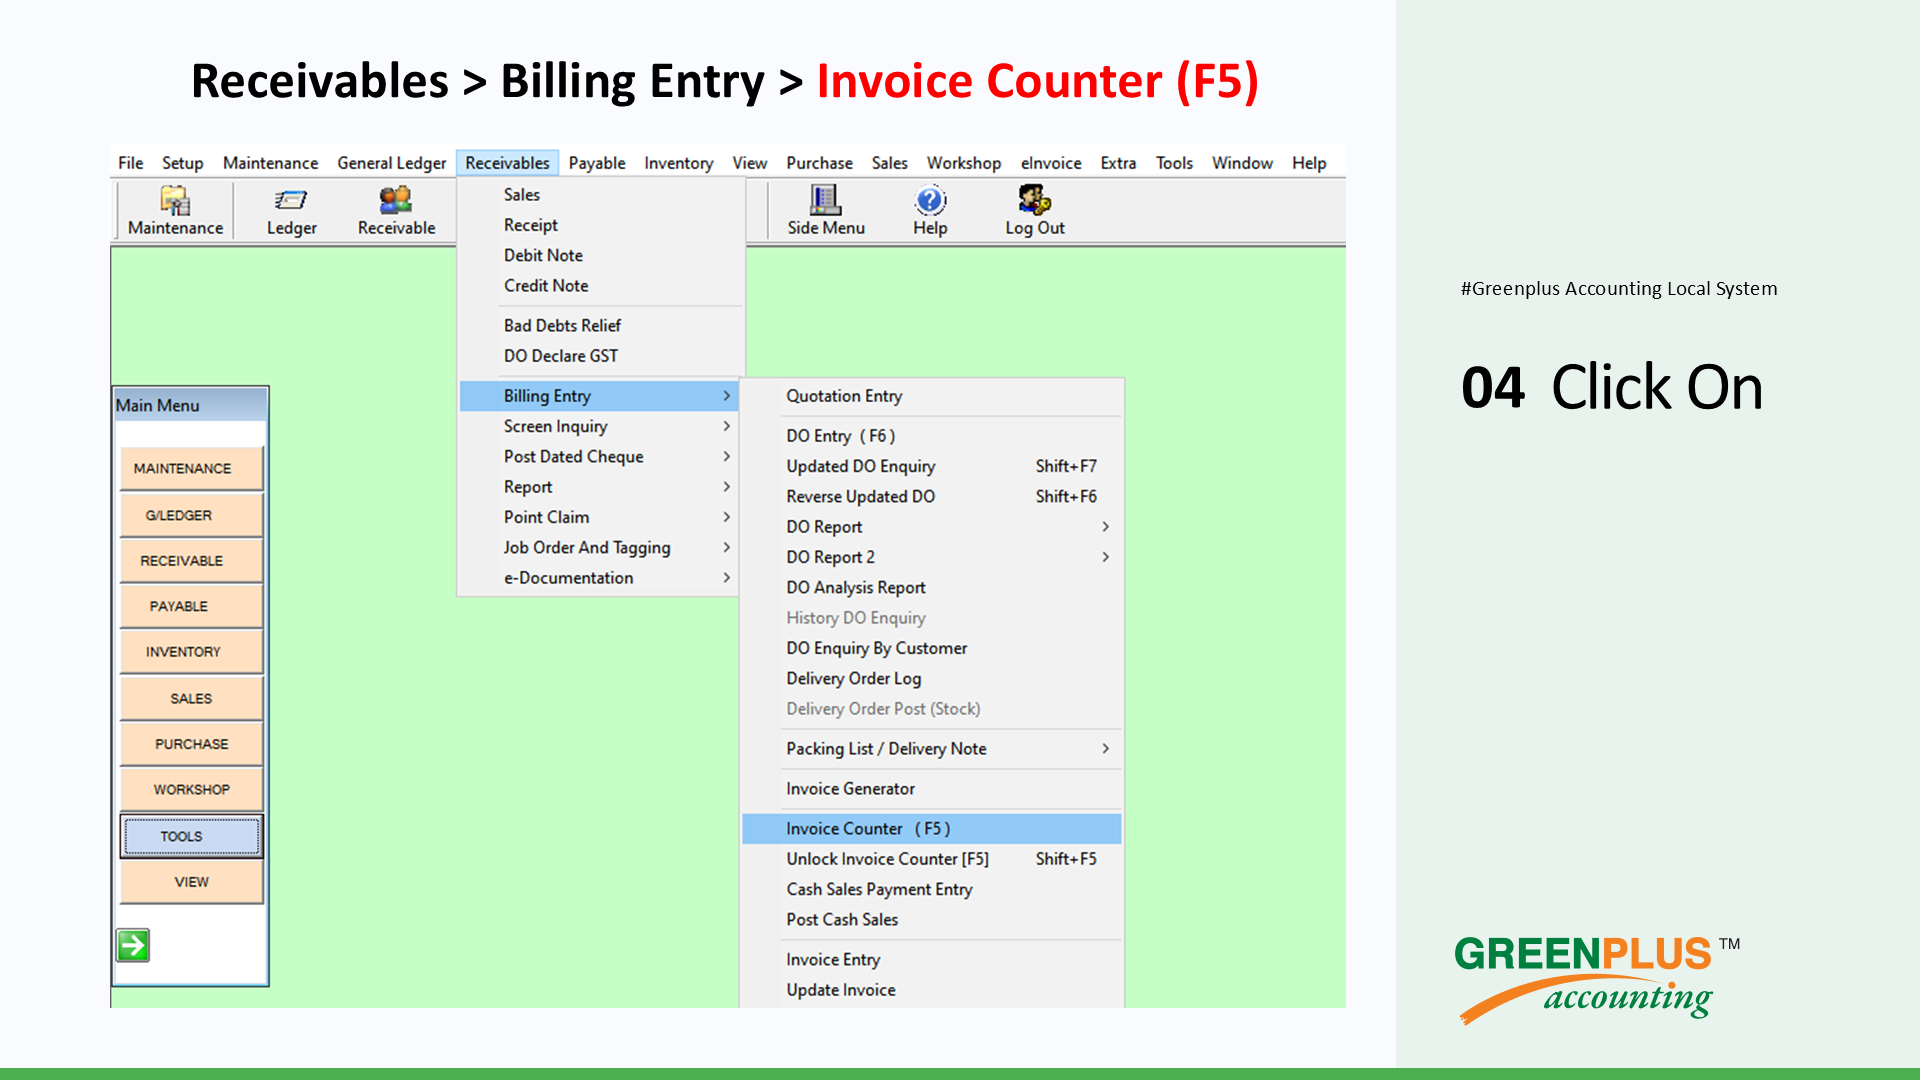Select Receipt from the Receivables menu
1920x1080 pixels.
point(600,225)
